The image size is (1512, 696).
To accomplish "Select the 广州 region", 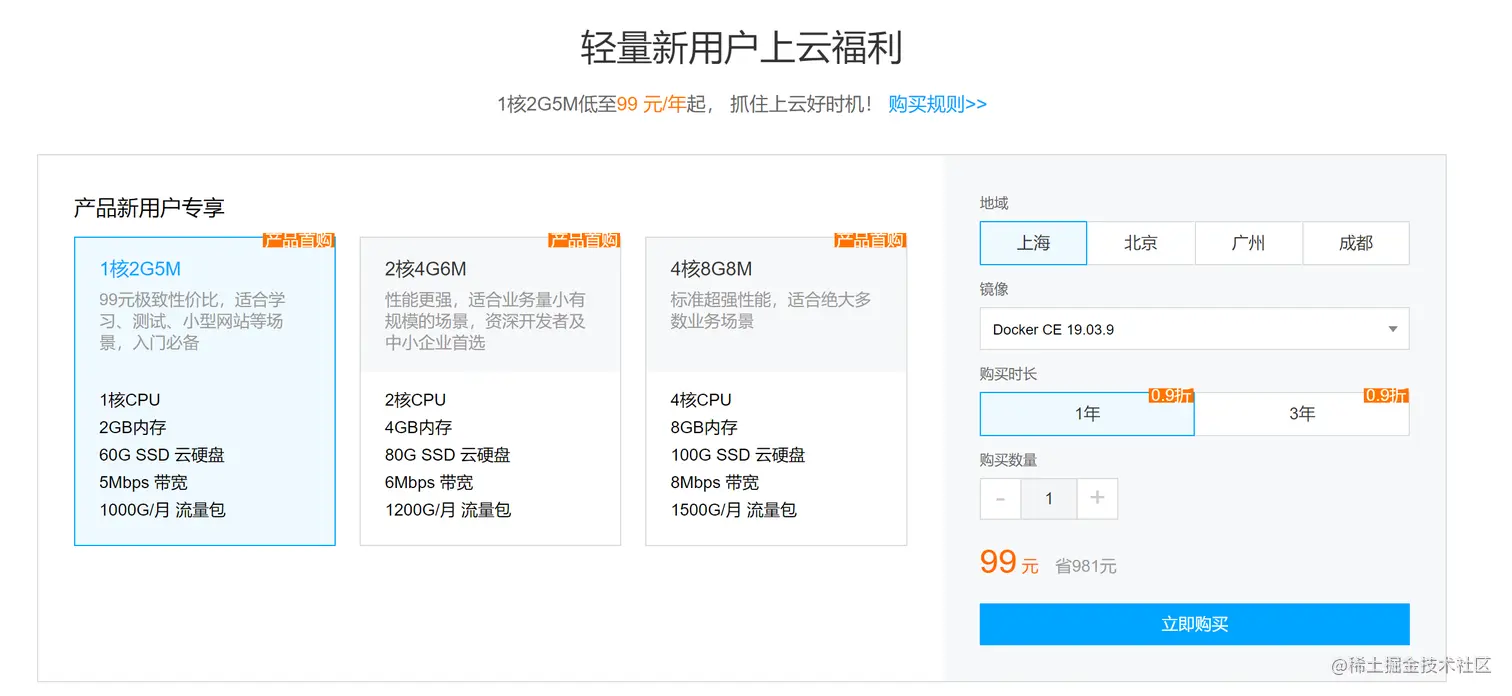I will click(1248, 243).
